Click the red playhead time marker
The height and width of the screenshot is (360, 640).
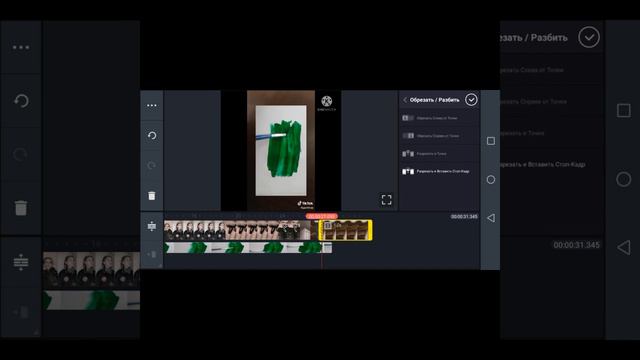tap(322, 216)
